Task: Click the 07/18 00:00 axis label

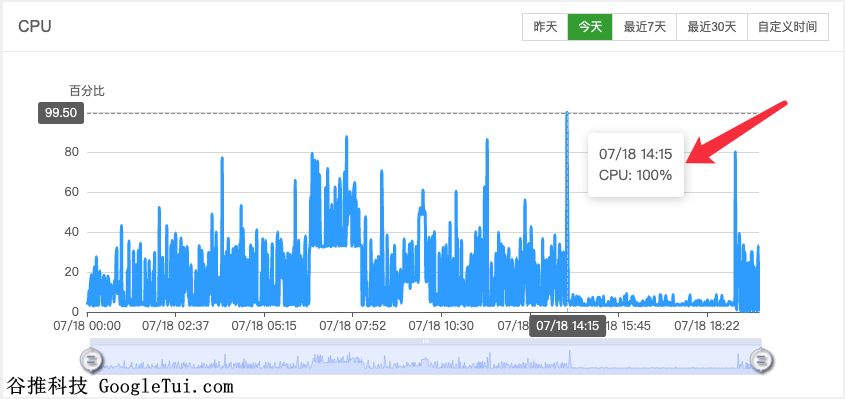Action: (87, 326)
